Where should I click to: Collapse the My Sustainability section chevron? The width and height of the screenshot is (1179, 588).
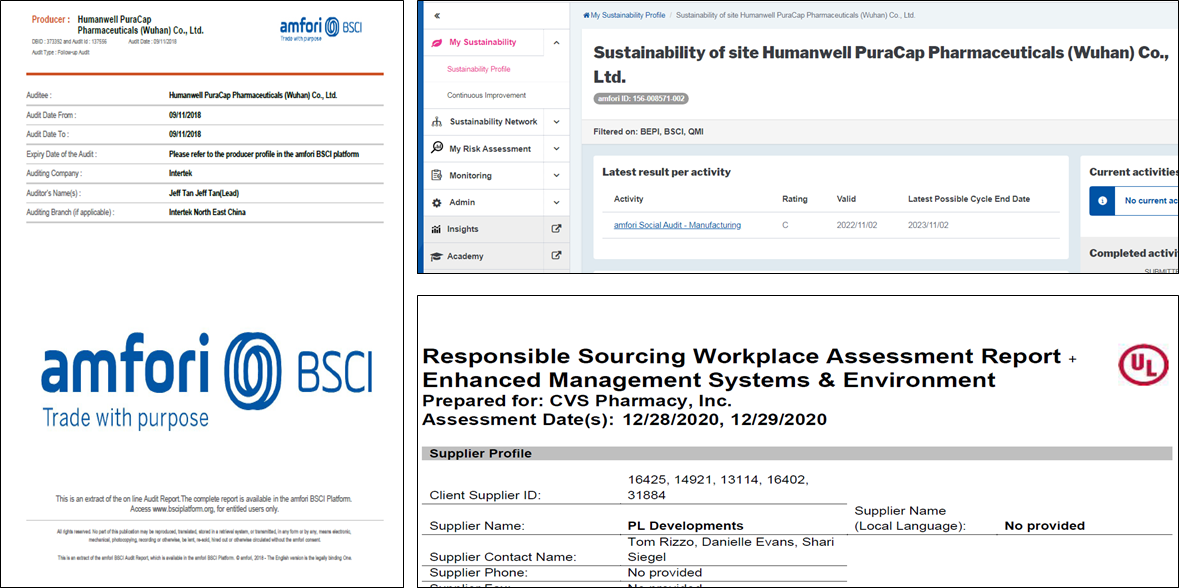point(556,43)
